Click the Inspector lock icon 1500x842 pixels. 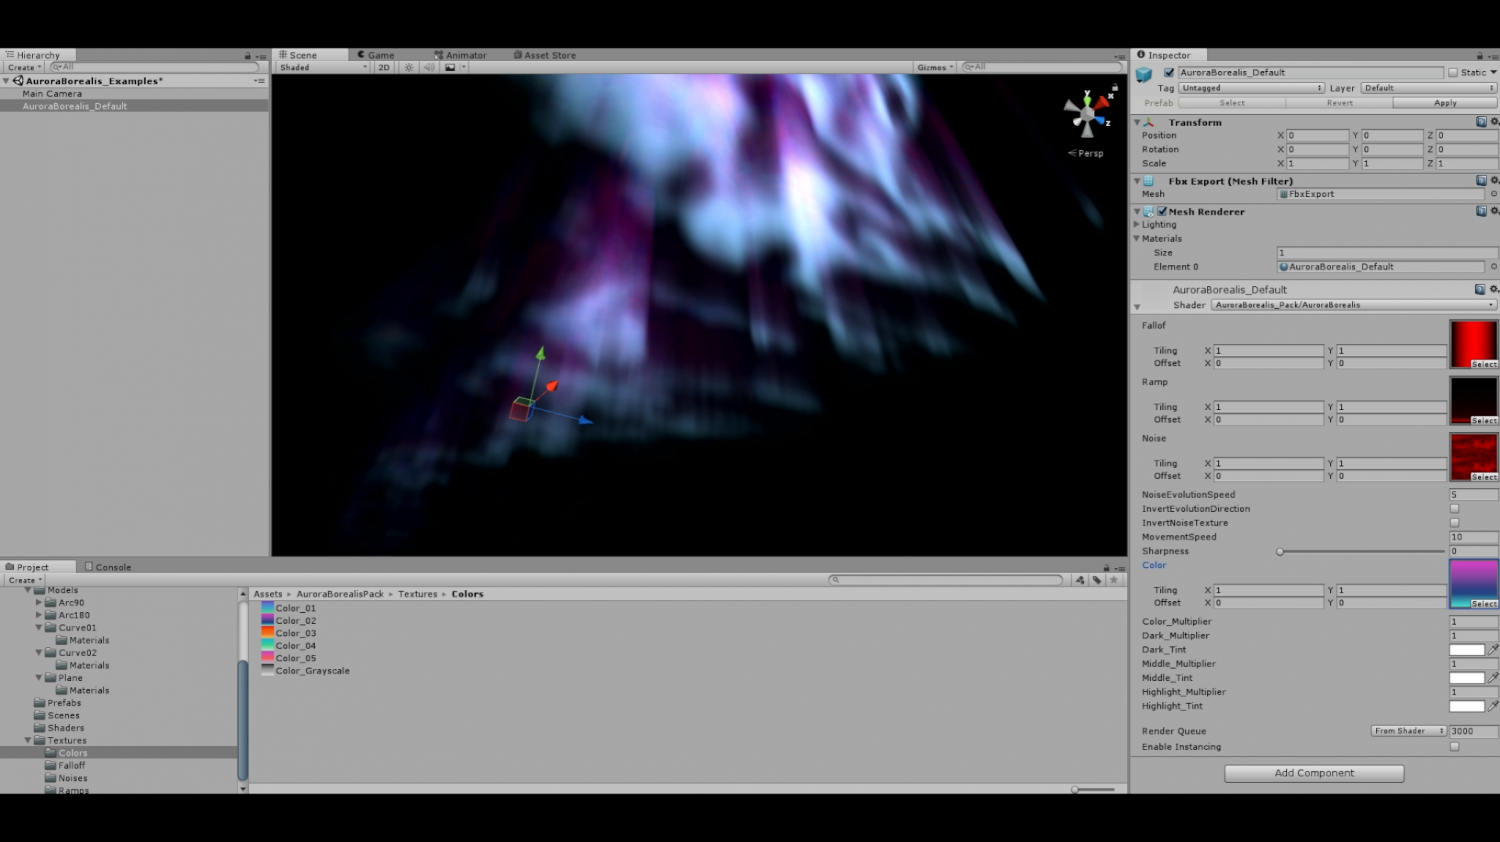click(1480, 56)
